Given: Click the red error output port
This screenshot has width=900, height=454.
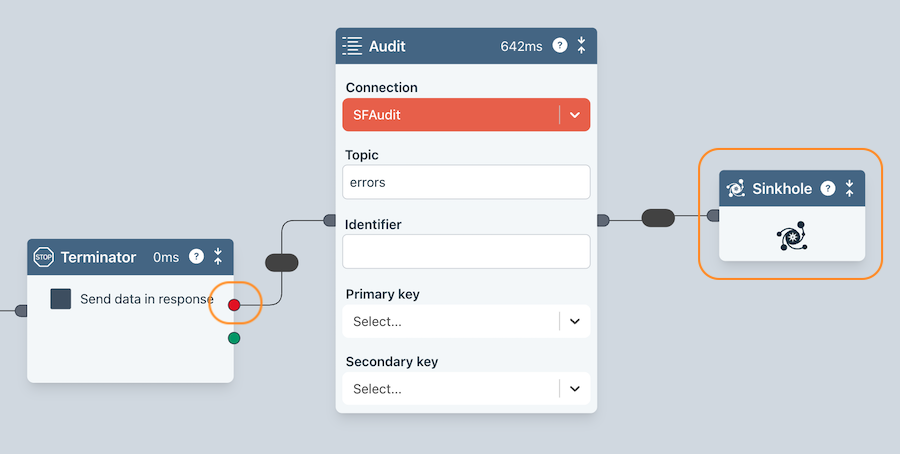Looking at the screenshot, I should (234, 305).
